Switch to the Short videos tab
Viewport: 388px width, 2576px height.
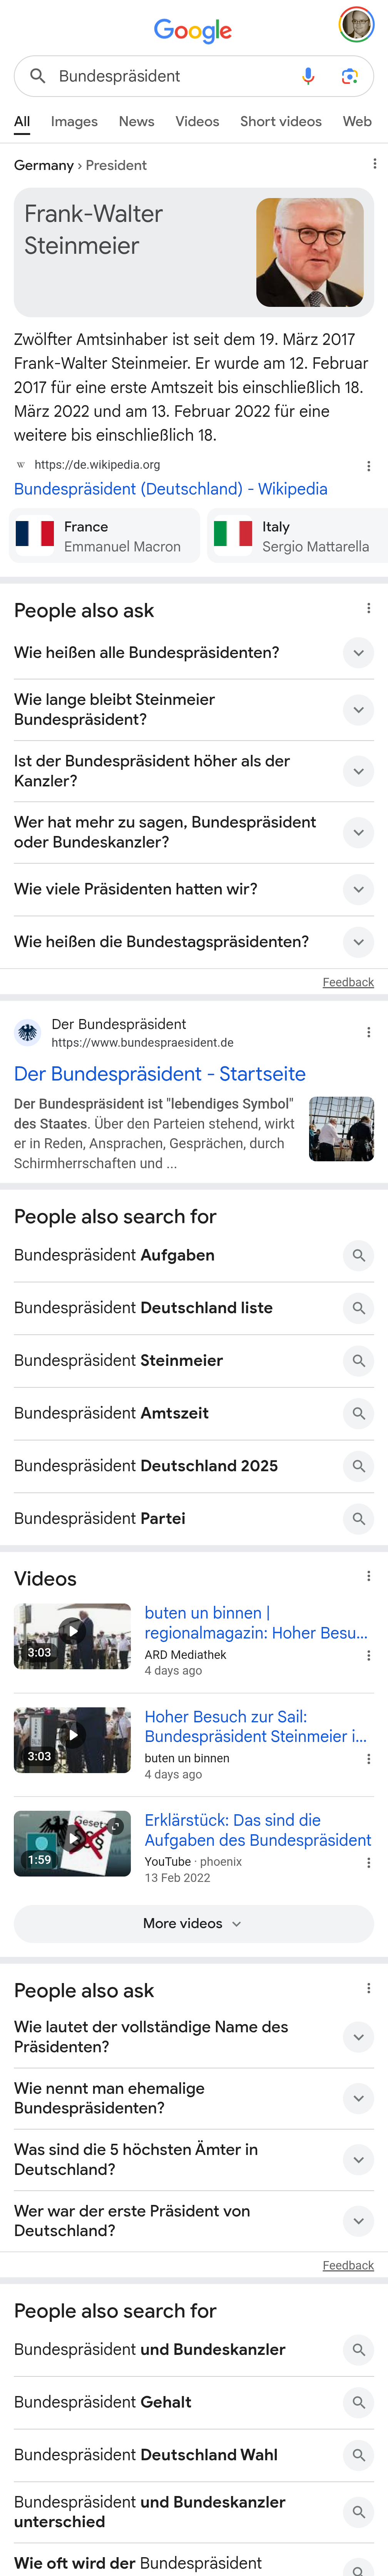(x=281, y=121)
